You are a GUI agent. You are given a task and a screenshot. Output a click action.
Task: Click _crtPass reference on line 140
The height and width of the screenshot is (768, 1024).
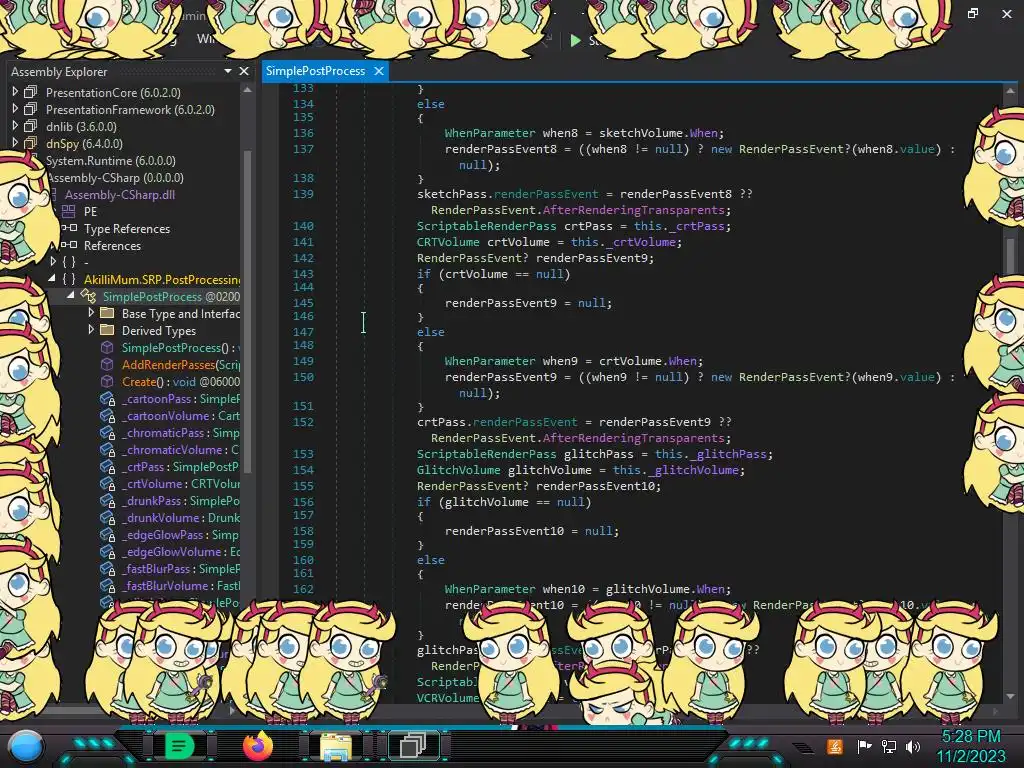click(x=696, y=226)
